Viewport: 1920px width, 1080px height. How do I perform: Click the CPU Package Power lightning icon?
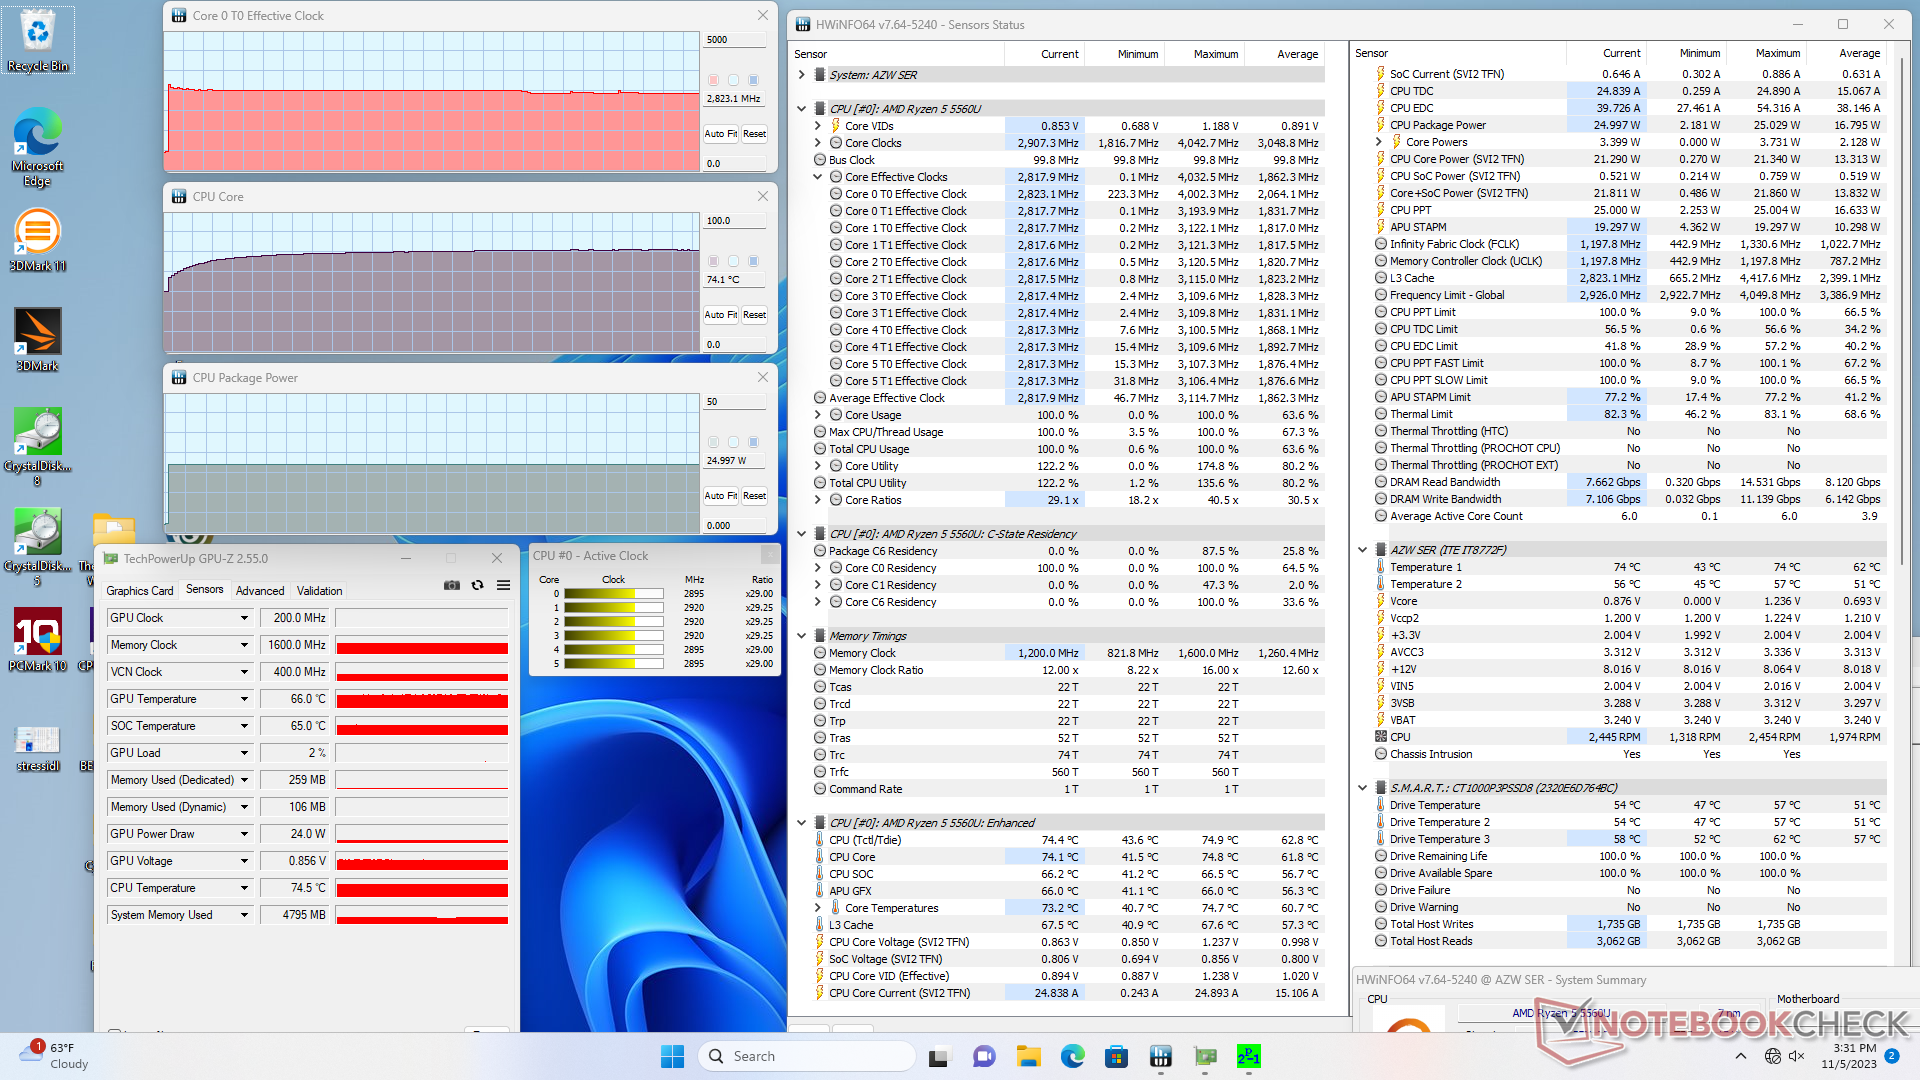pos(1380,125)
